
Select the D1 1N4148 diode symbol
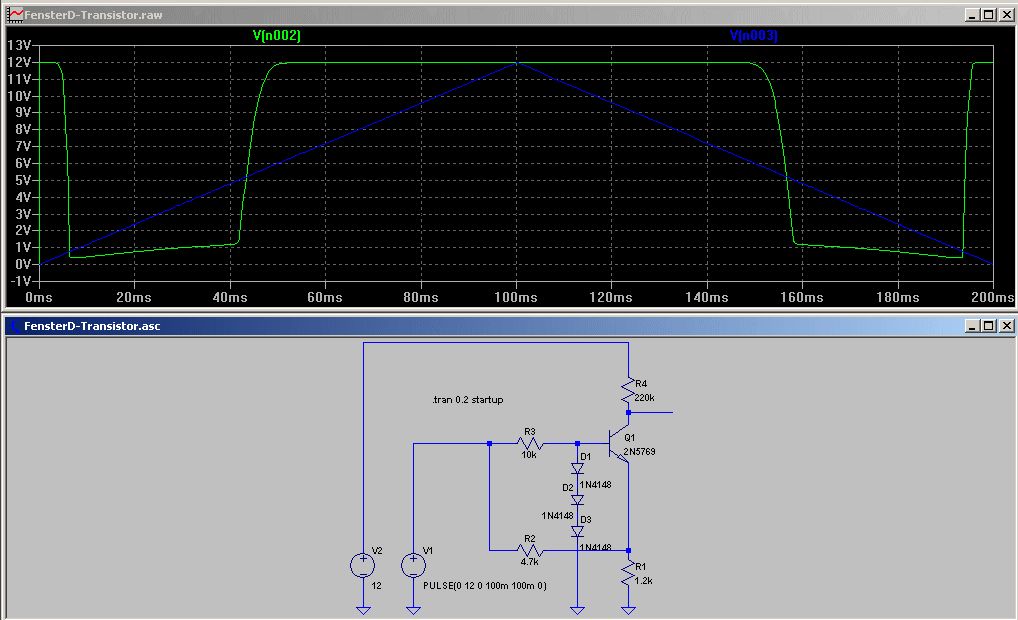click(577, 468)
